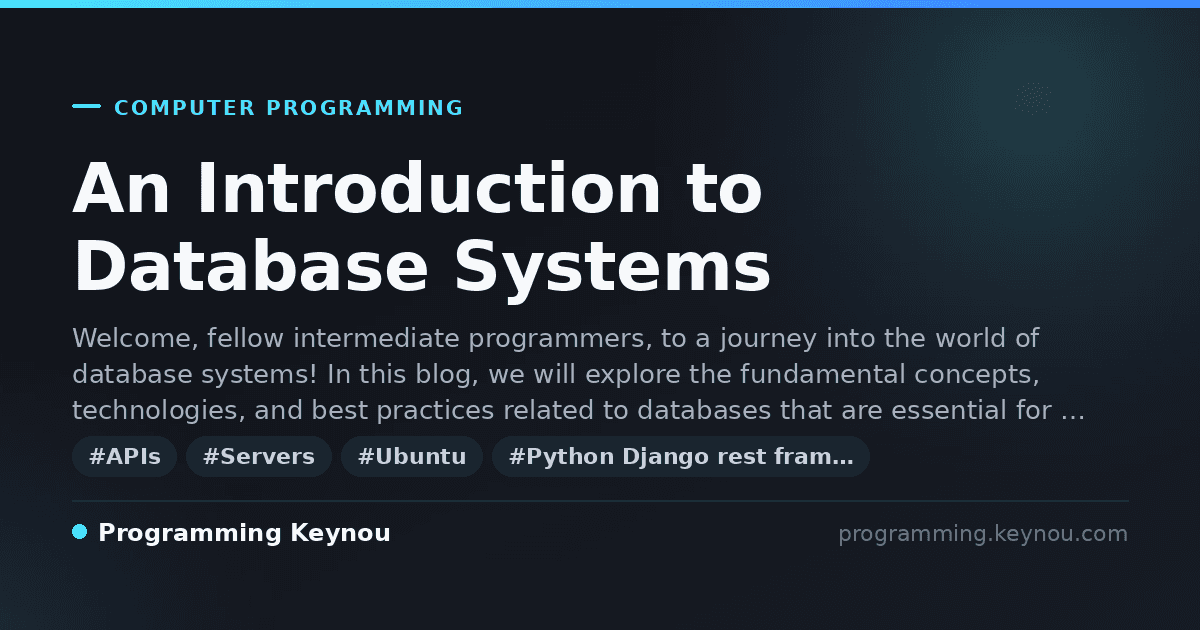Select the #APIs tag
This screenshot has width=1200, height=630.
125,457
